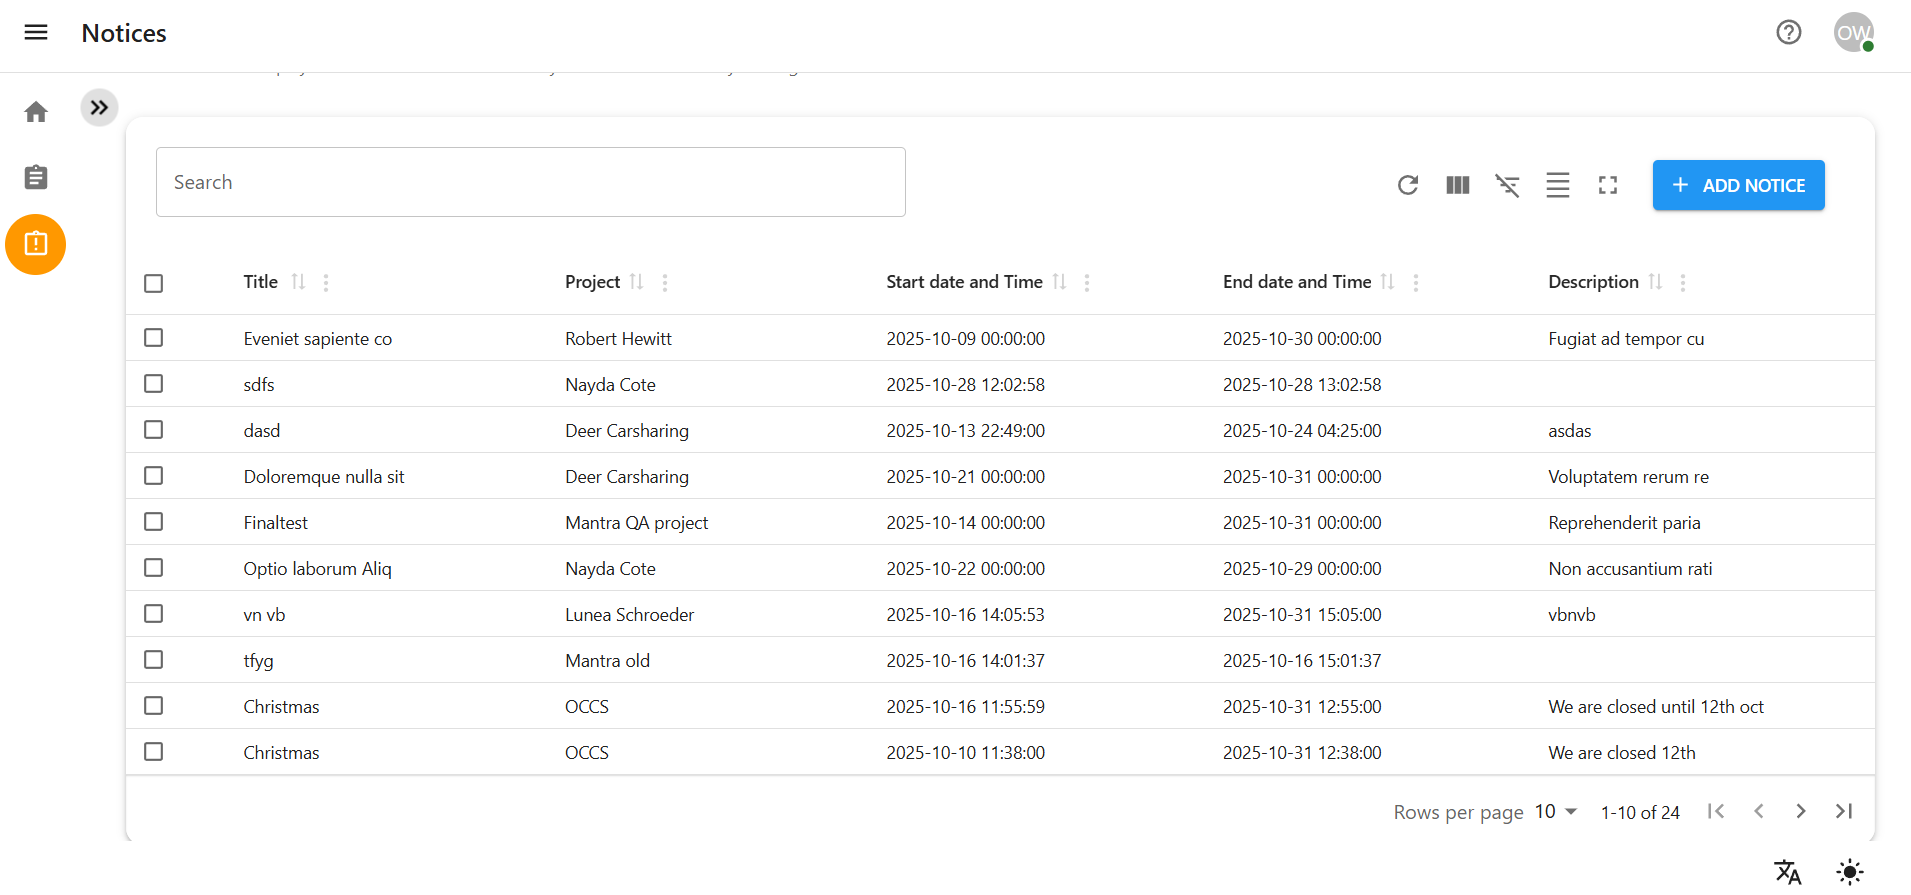Image resolution: width=1911 pixels, height=895 pixels.
Task: Open the help question mark icon
Action: click(x=1788, y=32)
